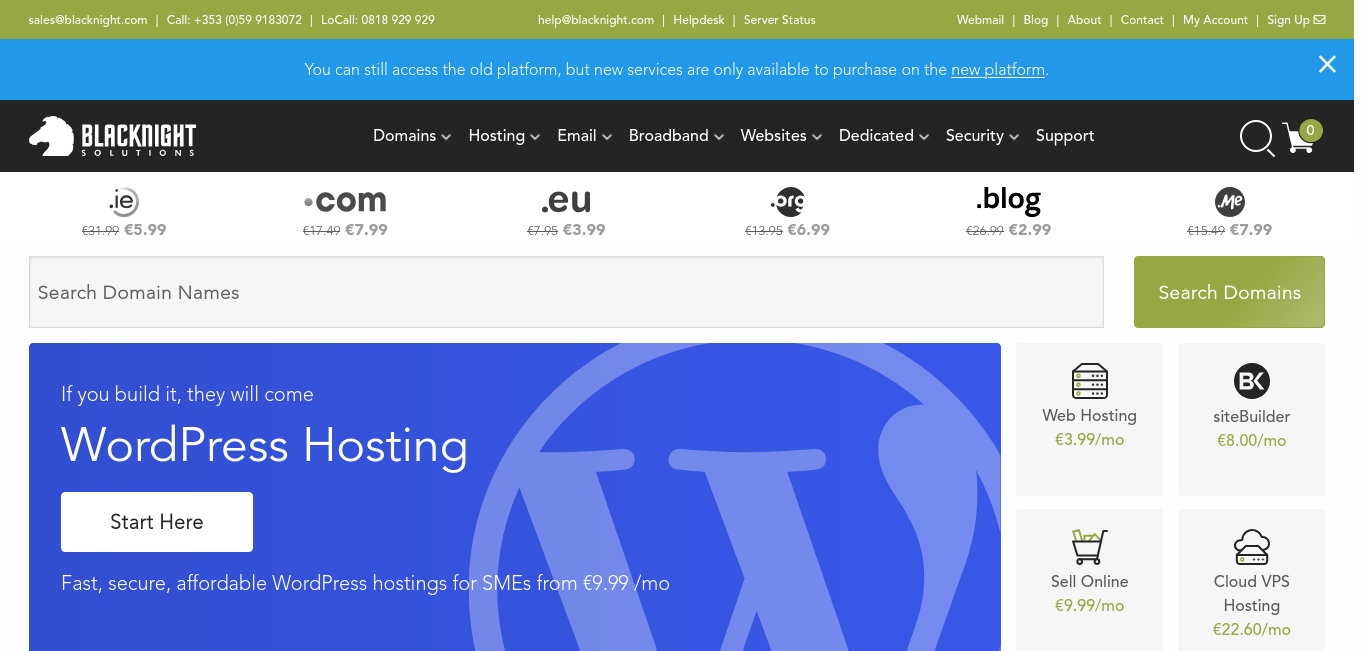1366x651 pixels.
Task: Open My Account
Action: point(1215,20)
